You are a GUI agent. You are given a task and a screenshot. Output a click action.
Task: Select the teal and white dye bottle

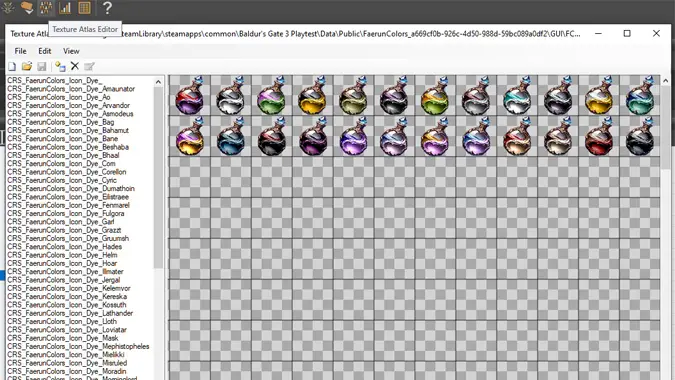coord(517,96)
